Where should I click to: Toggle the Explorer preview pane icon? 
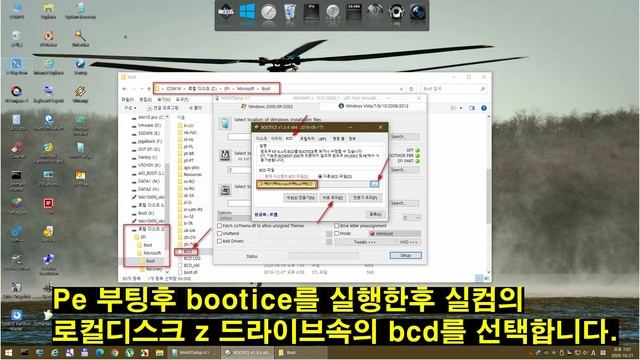pyautogui.click(x=472, y=108)
